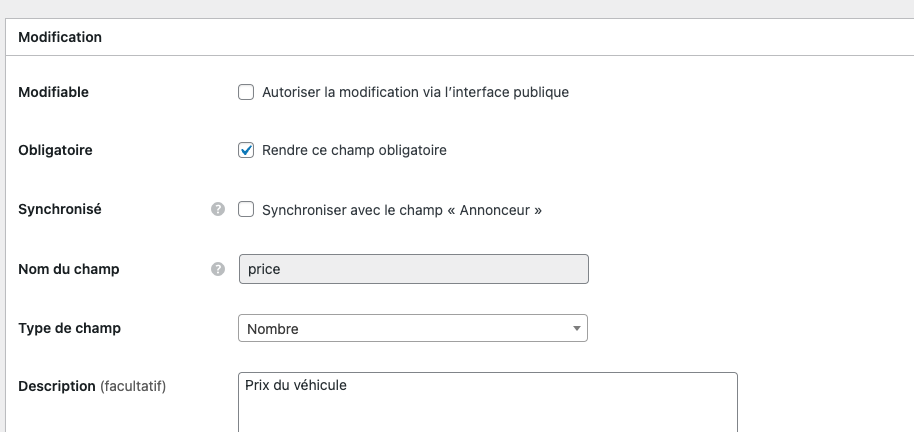Collapse the Modification panel header
Screen dimensions: 914x432
coord(460,37)
